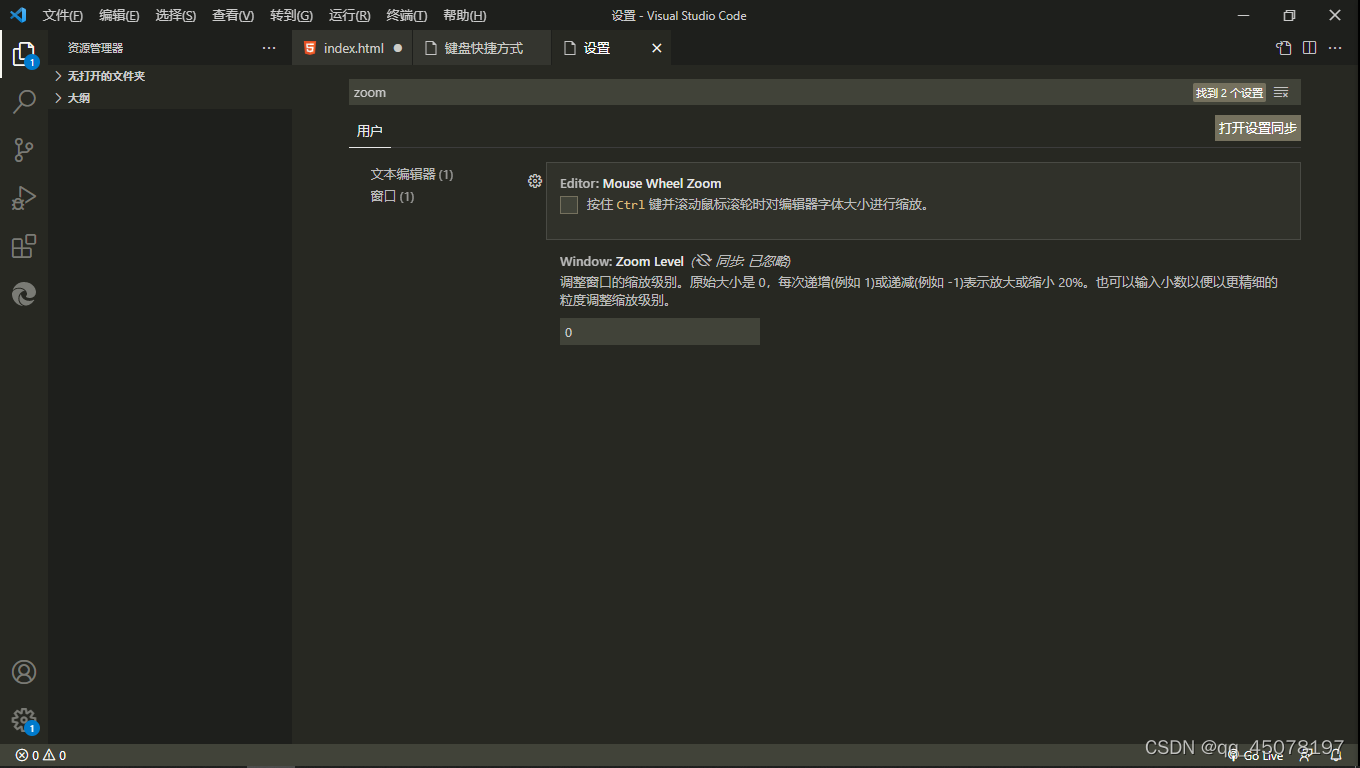Click the 资源管理器 sidebar title
Screen dimensions: 1360x768
click(95, 48)
